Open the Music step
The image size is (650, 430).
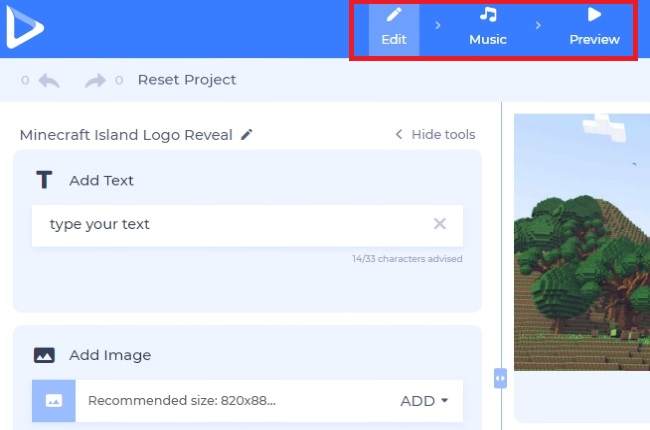pos(488,28)
